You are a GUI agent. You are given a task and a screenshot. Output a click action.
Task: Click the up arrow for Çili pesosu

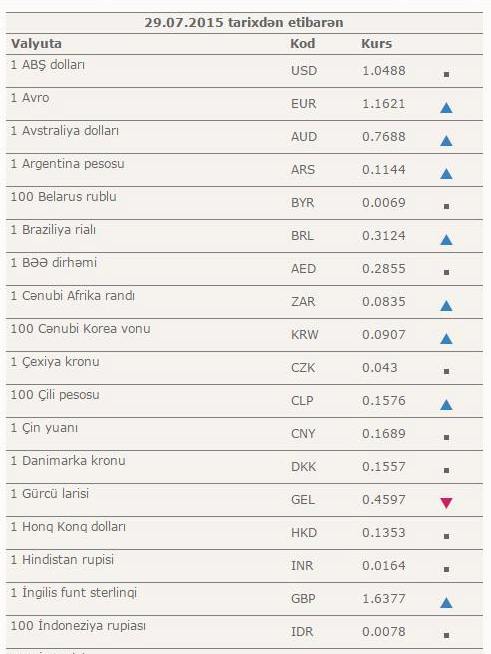pos(446,405)
